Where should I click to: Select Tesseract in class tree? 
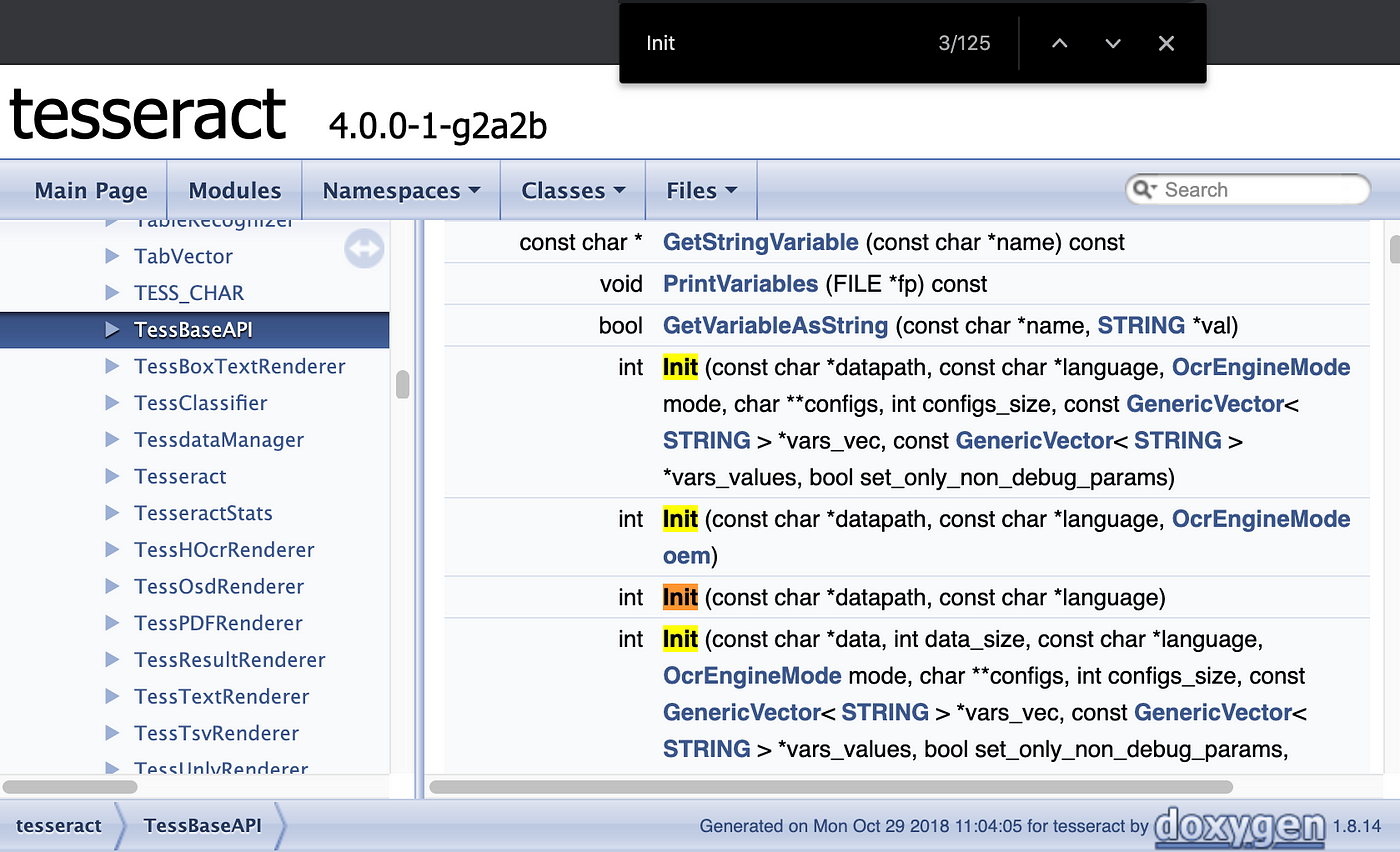180,476
